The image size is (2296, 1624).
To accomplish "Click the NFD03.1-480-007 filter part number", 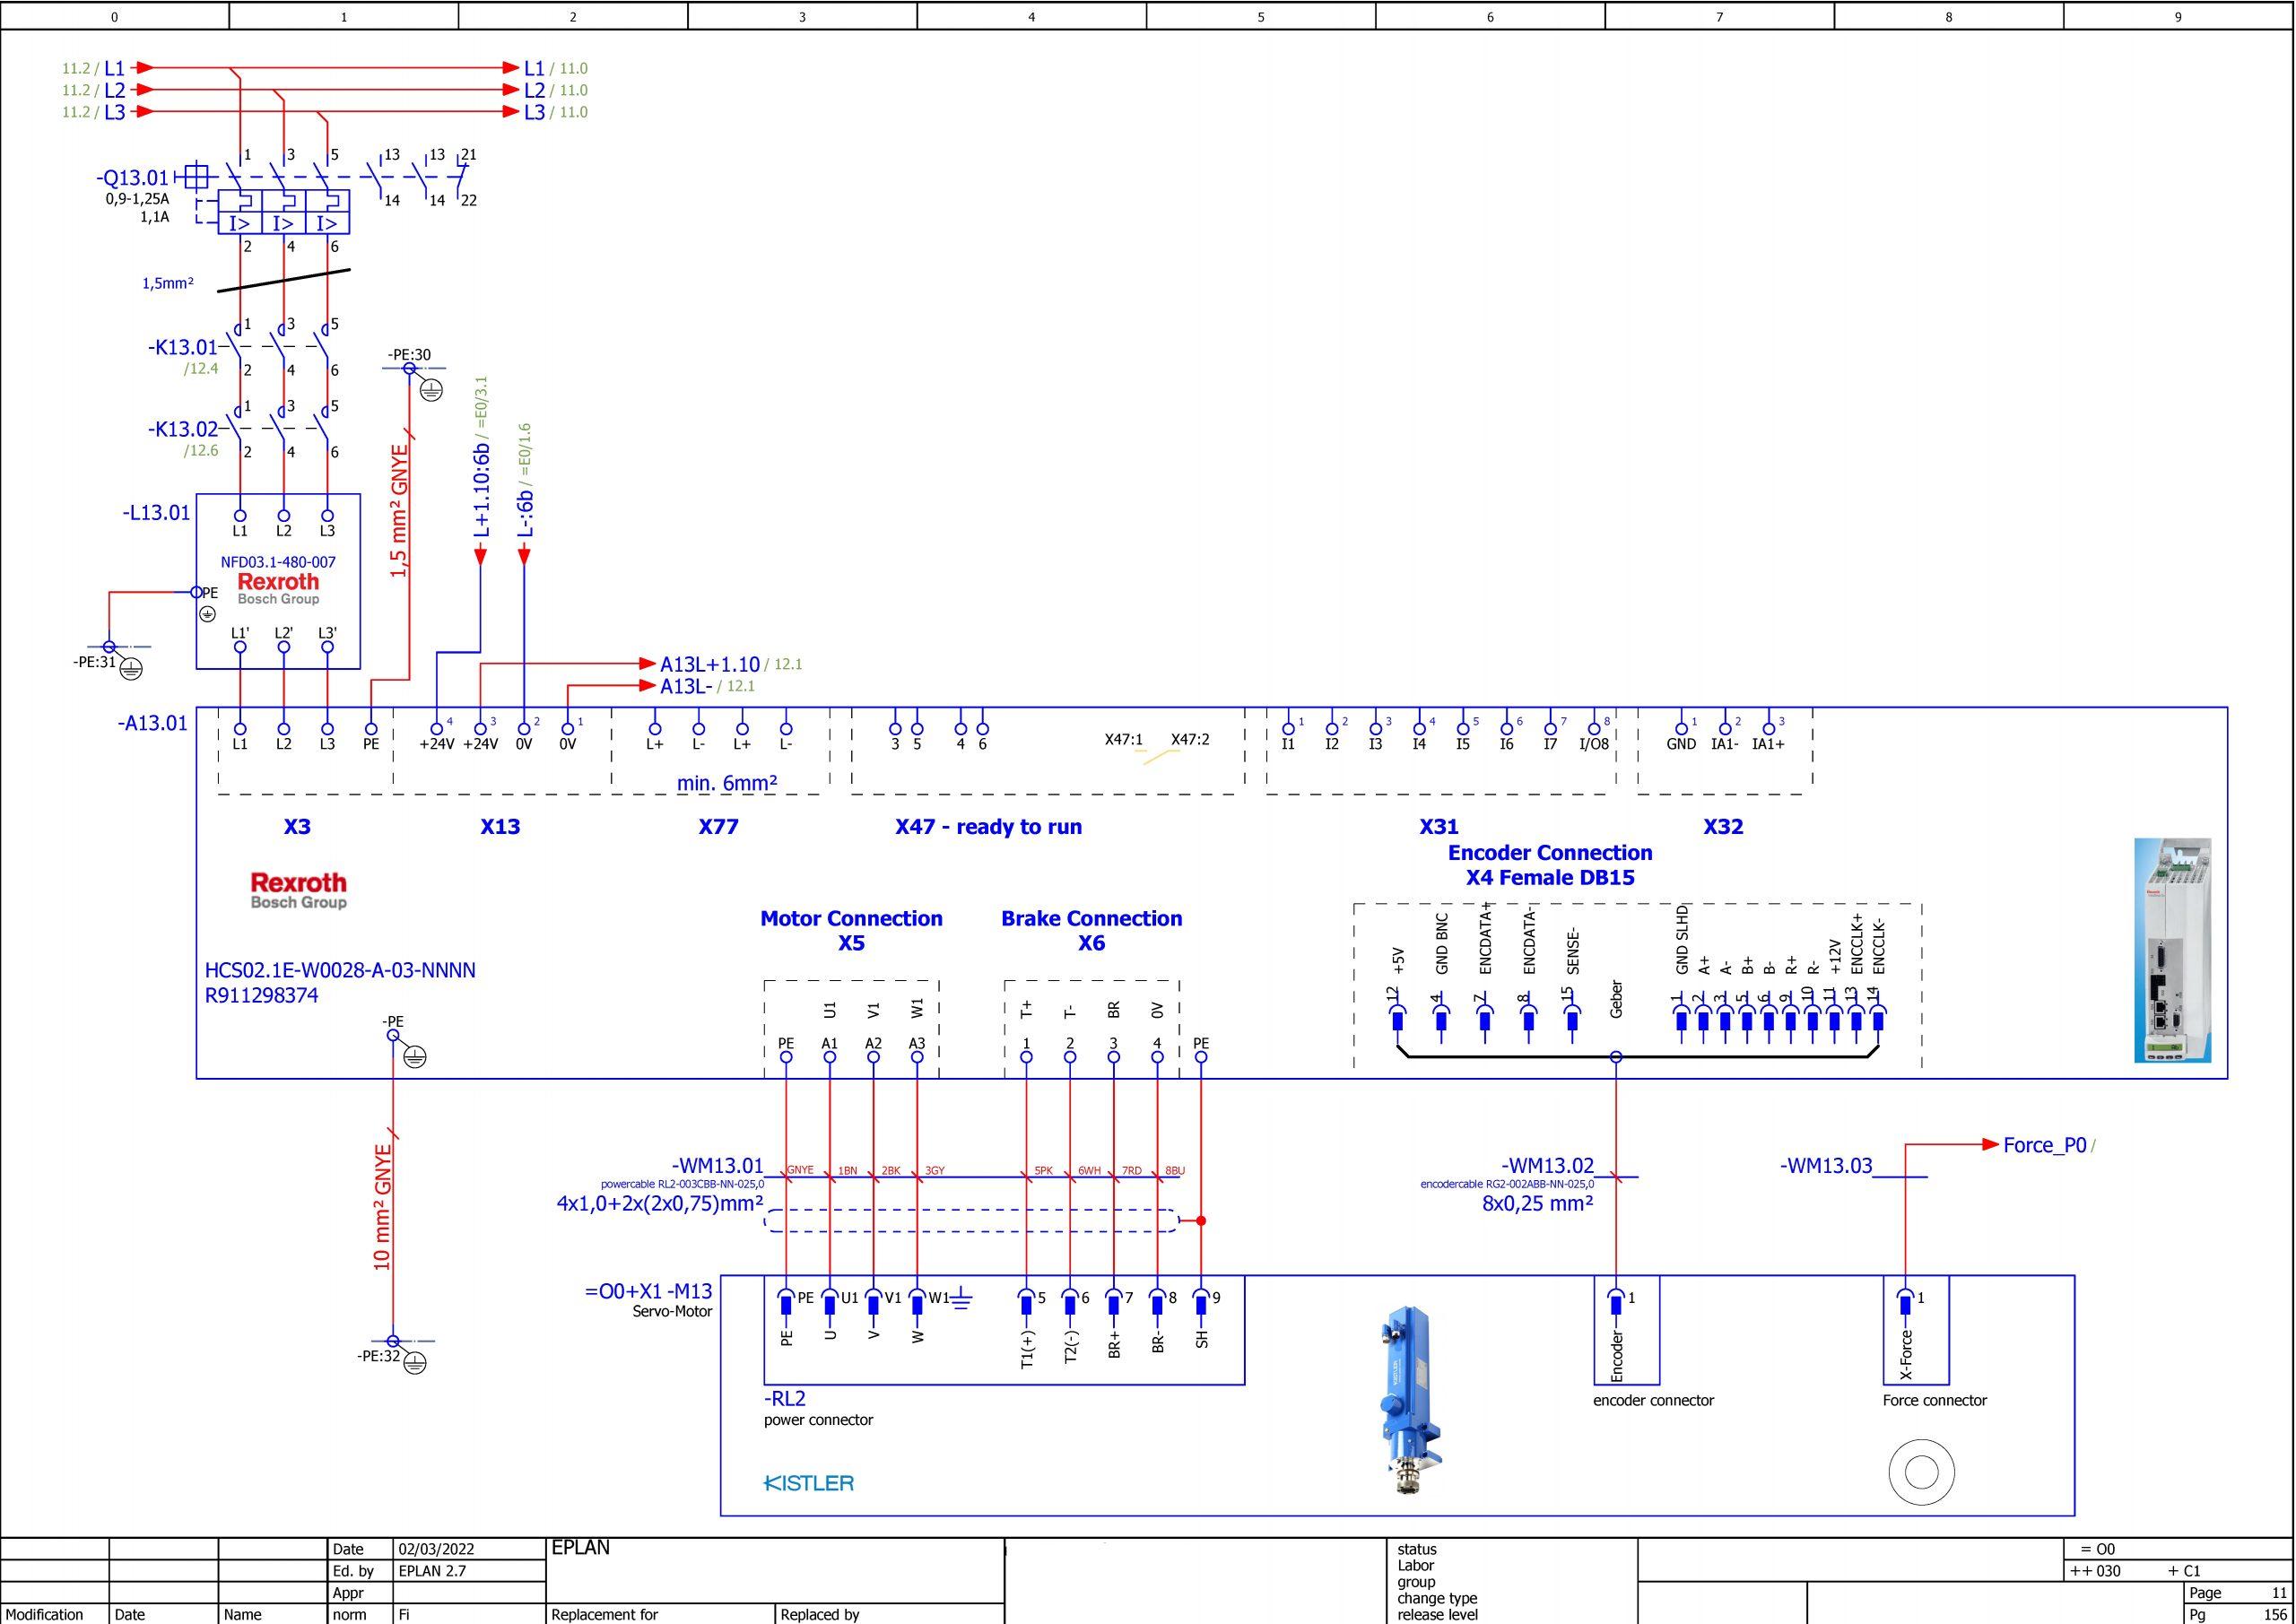I will tap(278, 562).
